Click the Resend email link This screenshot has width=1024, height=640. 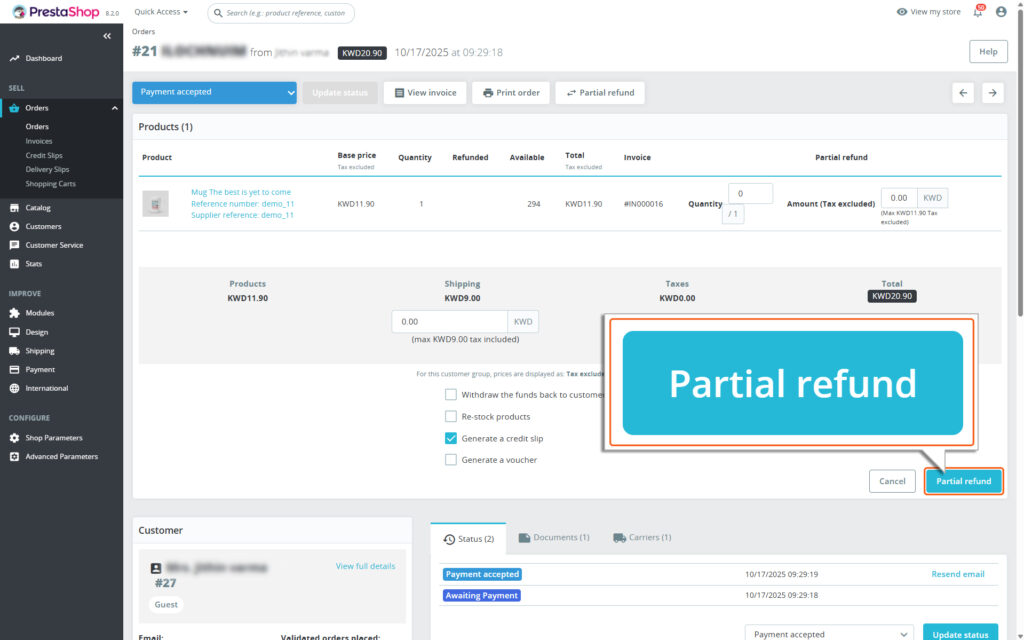coord(957,573)
